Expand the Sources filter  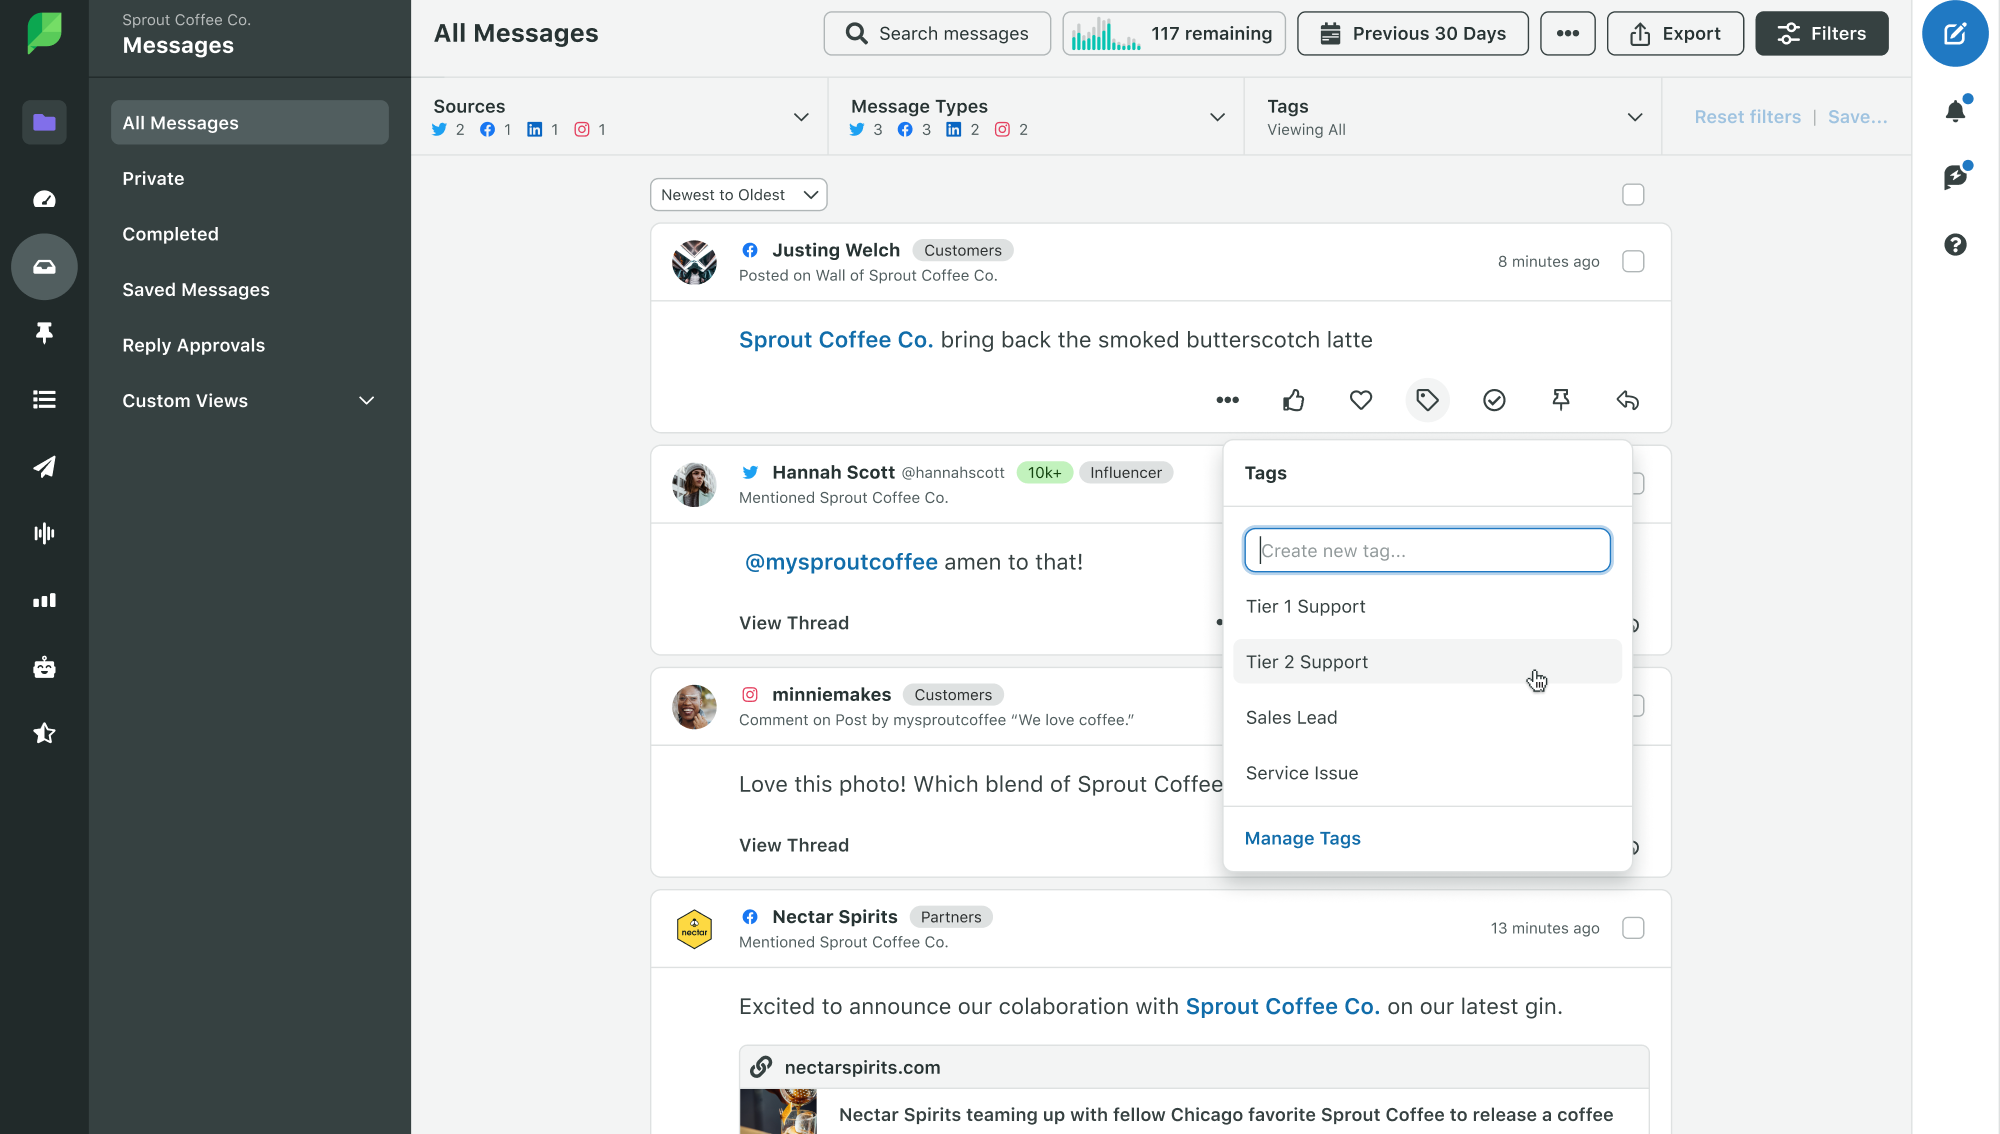[620, 117]
